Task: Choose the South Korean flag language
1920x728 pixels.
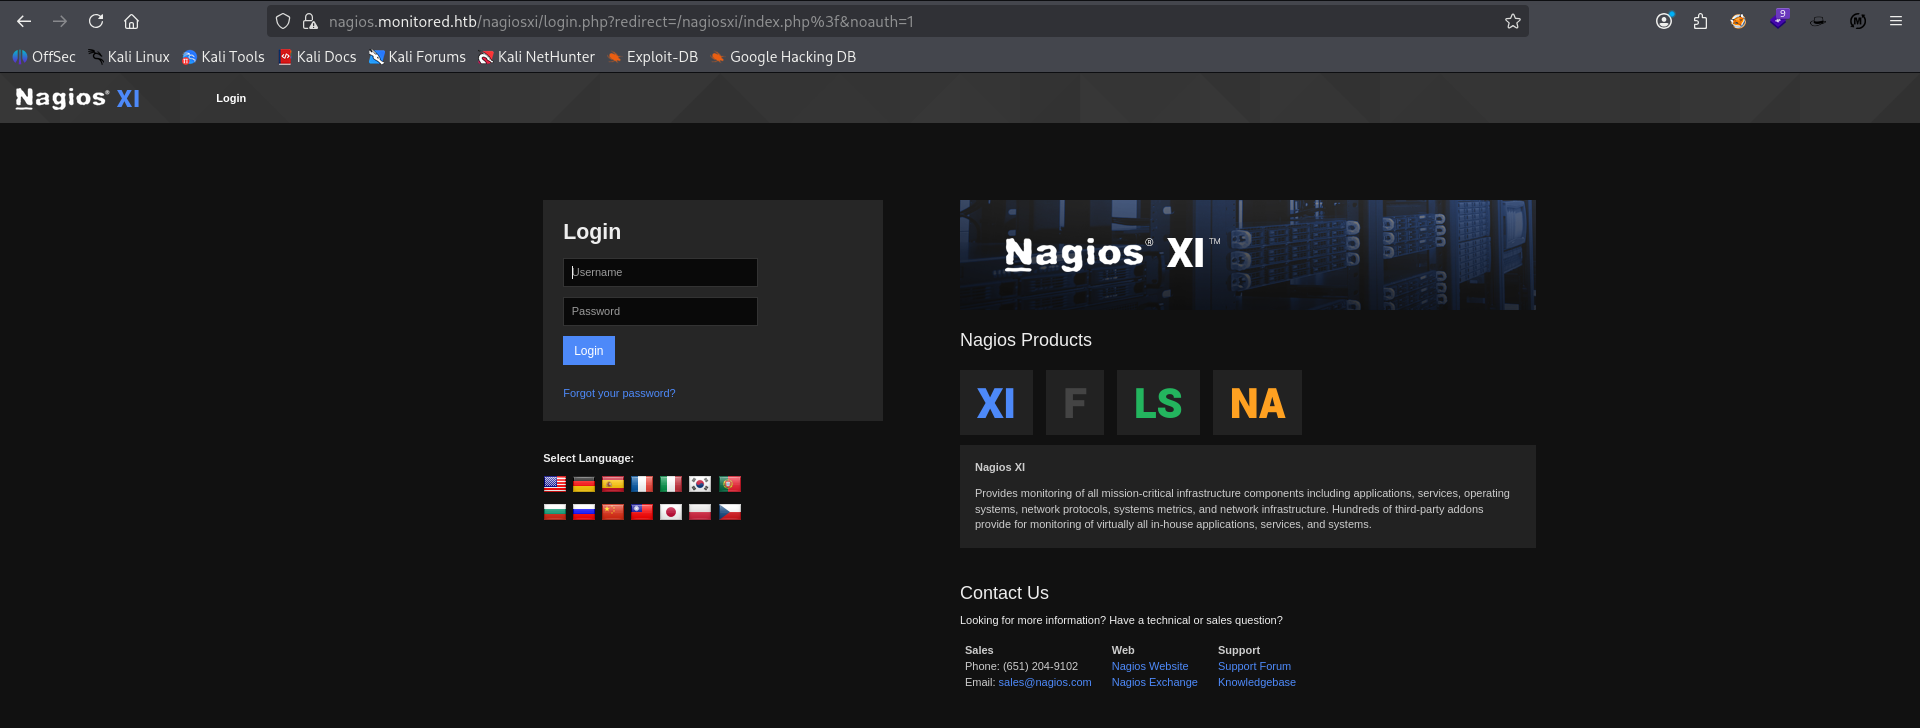Action: click(x=700, y=484)
